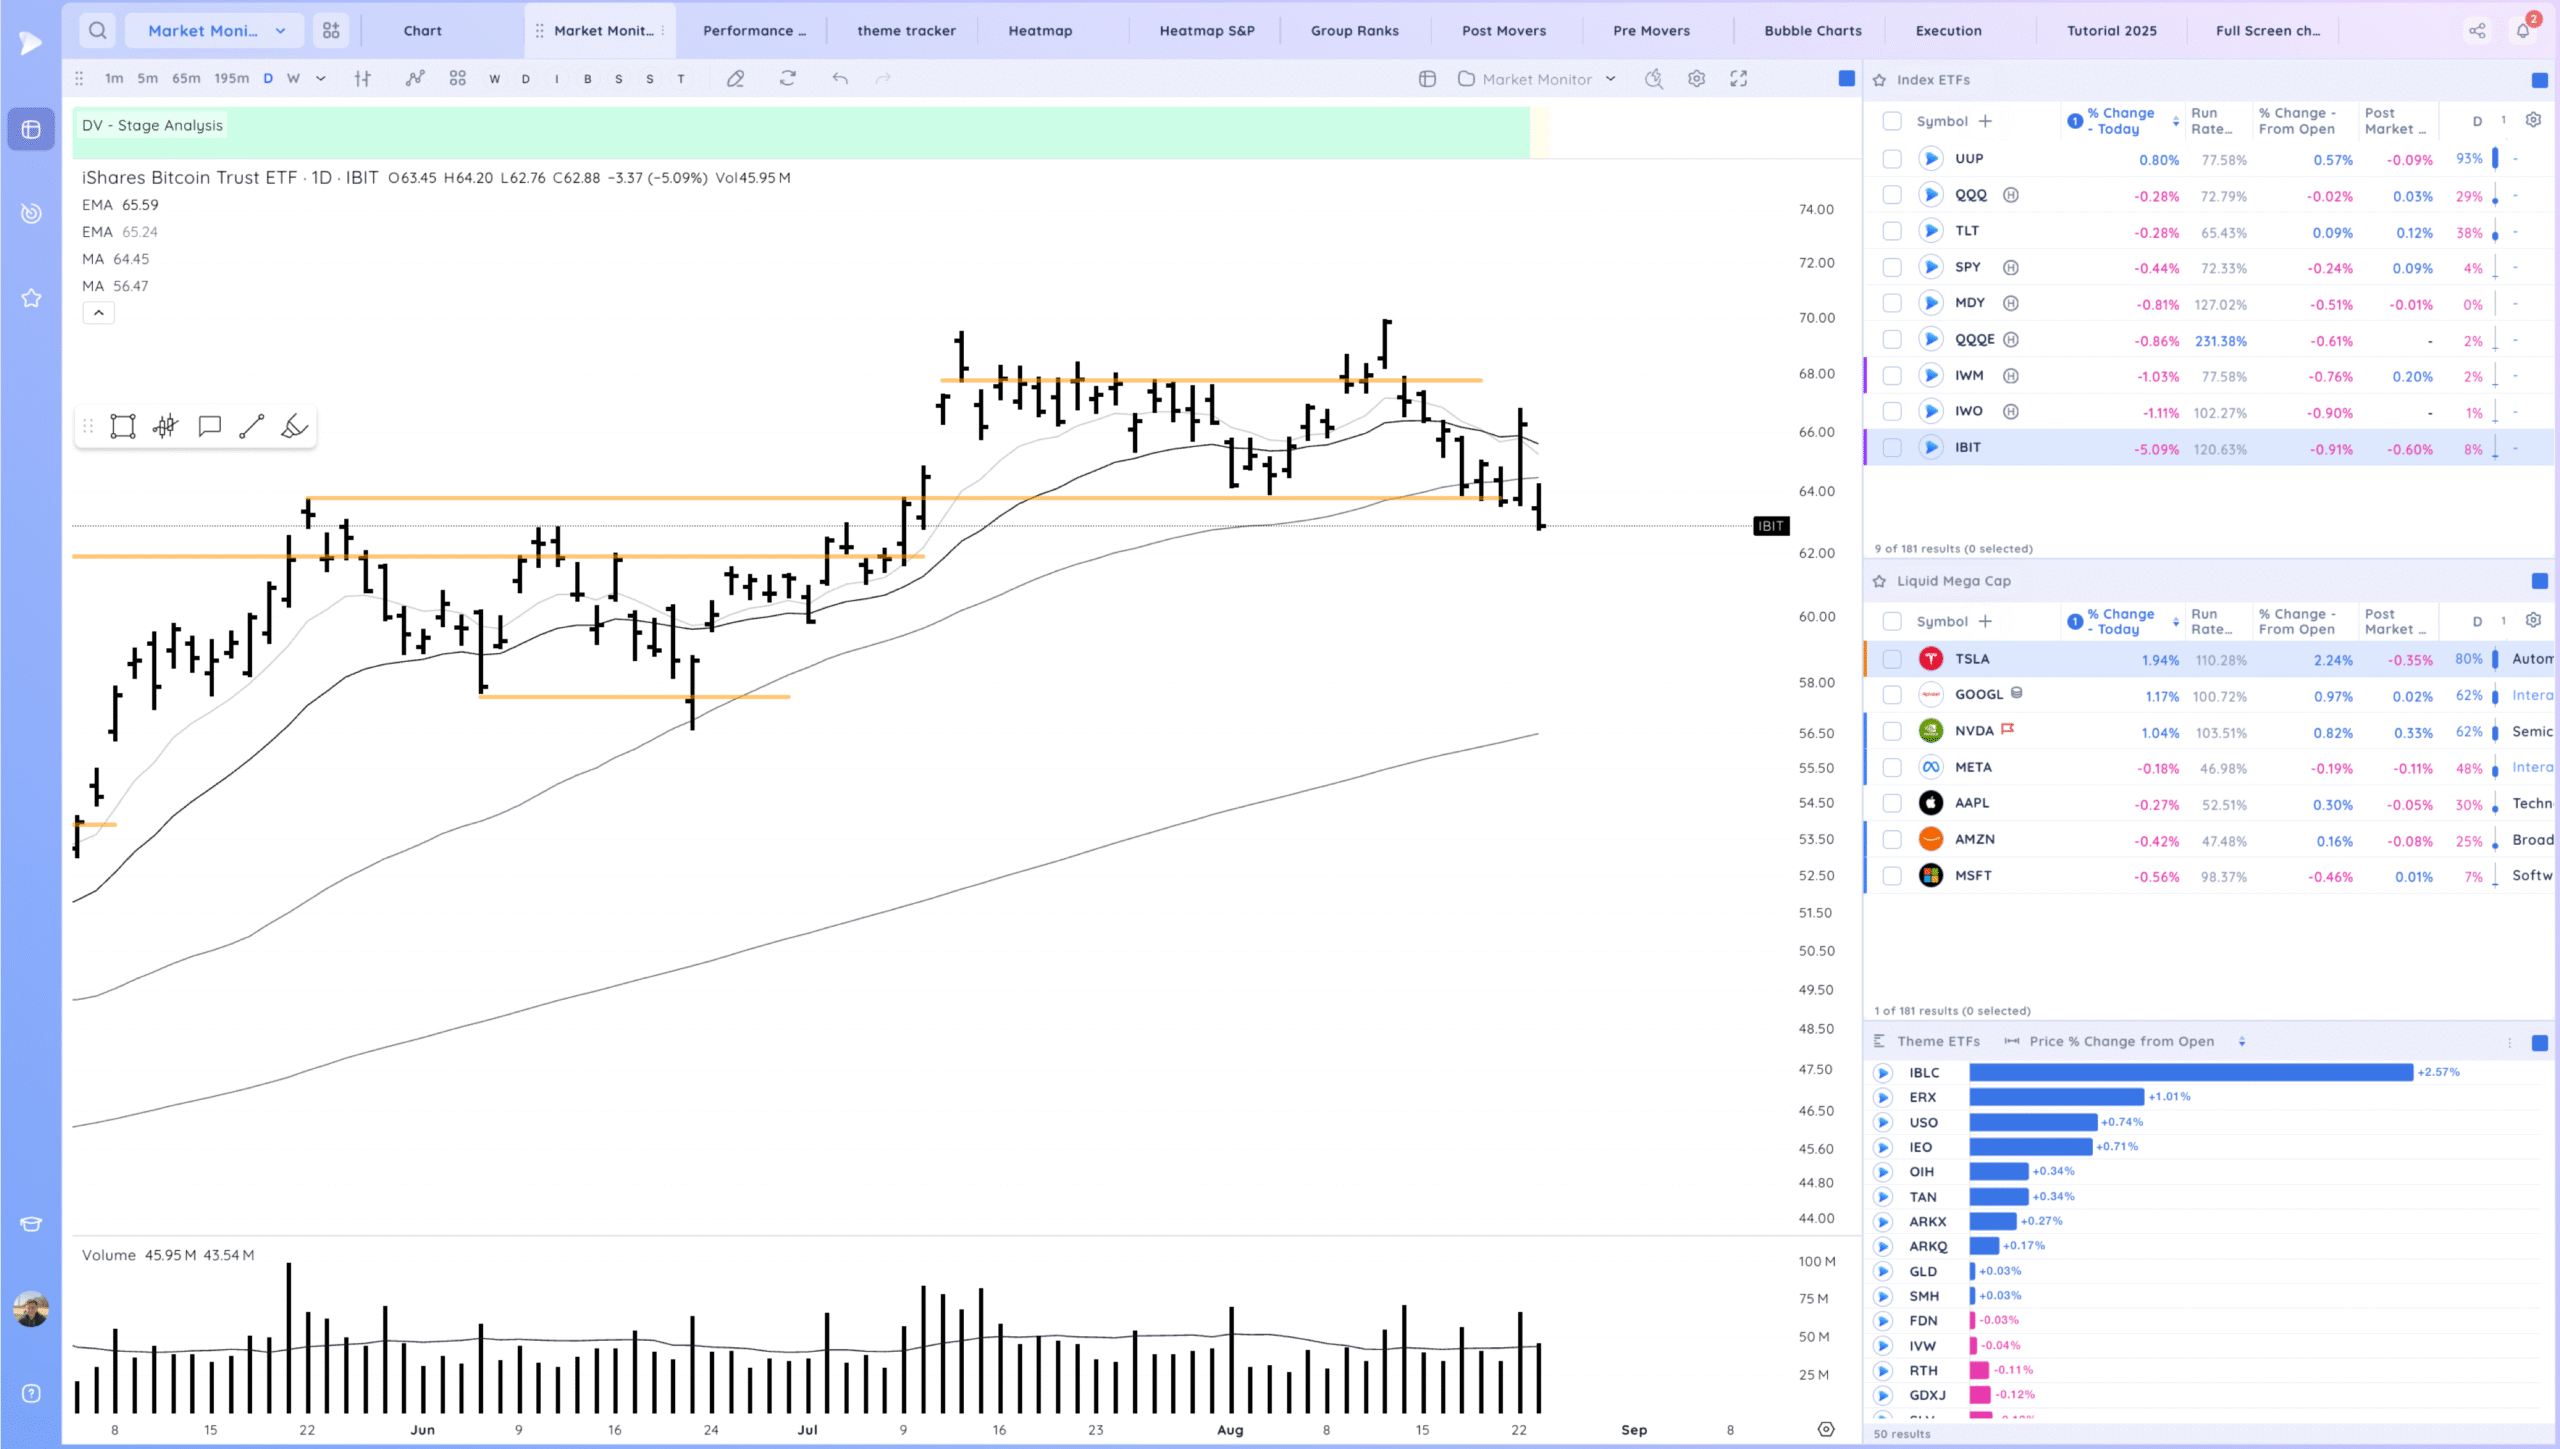
Task: Open the radar icon in left sidebar
Action: 31,213
